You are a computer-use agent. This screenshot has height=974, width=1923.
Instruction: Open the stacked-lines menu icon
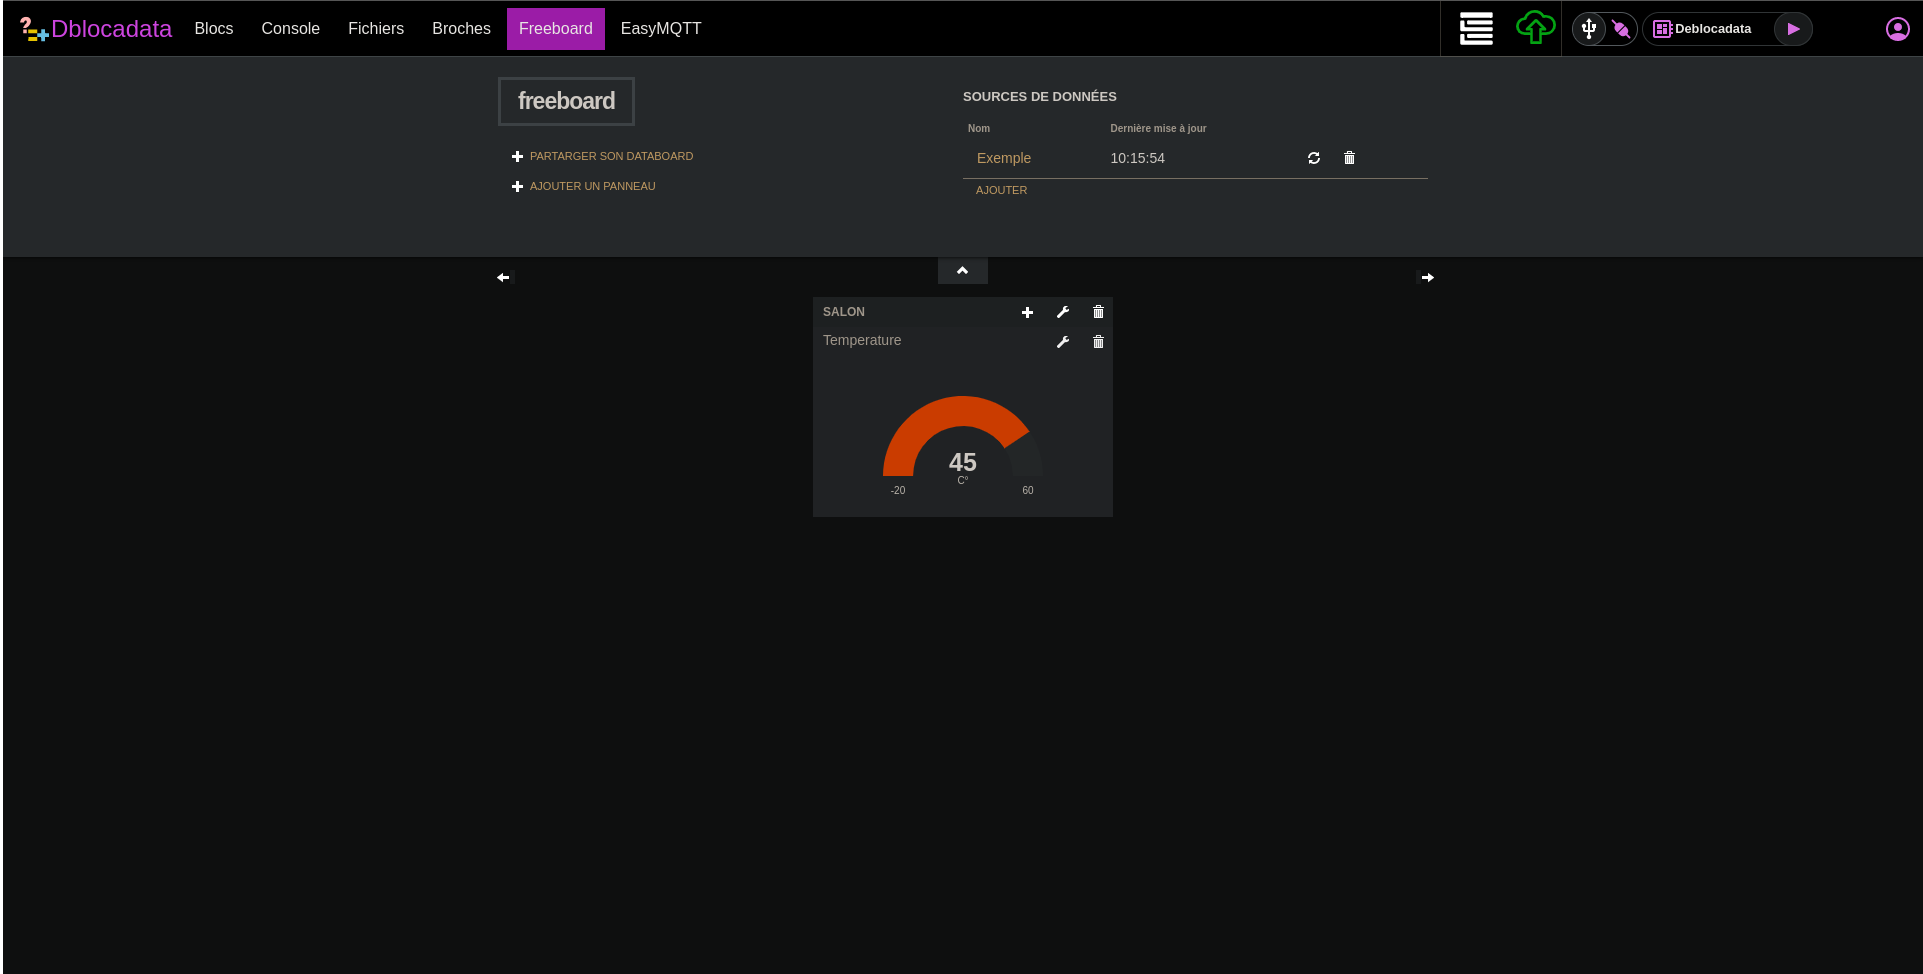click(1476, 29)
